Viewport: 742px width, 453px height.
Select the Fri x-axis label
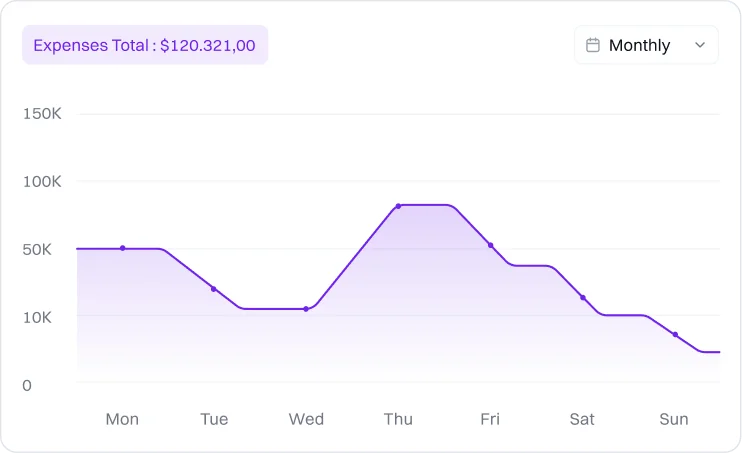pos(490,419)
